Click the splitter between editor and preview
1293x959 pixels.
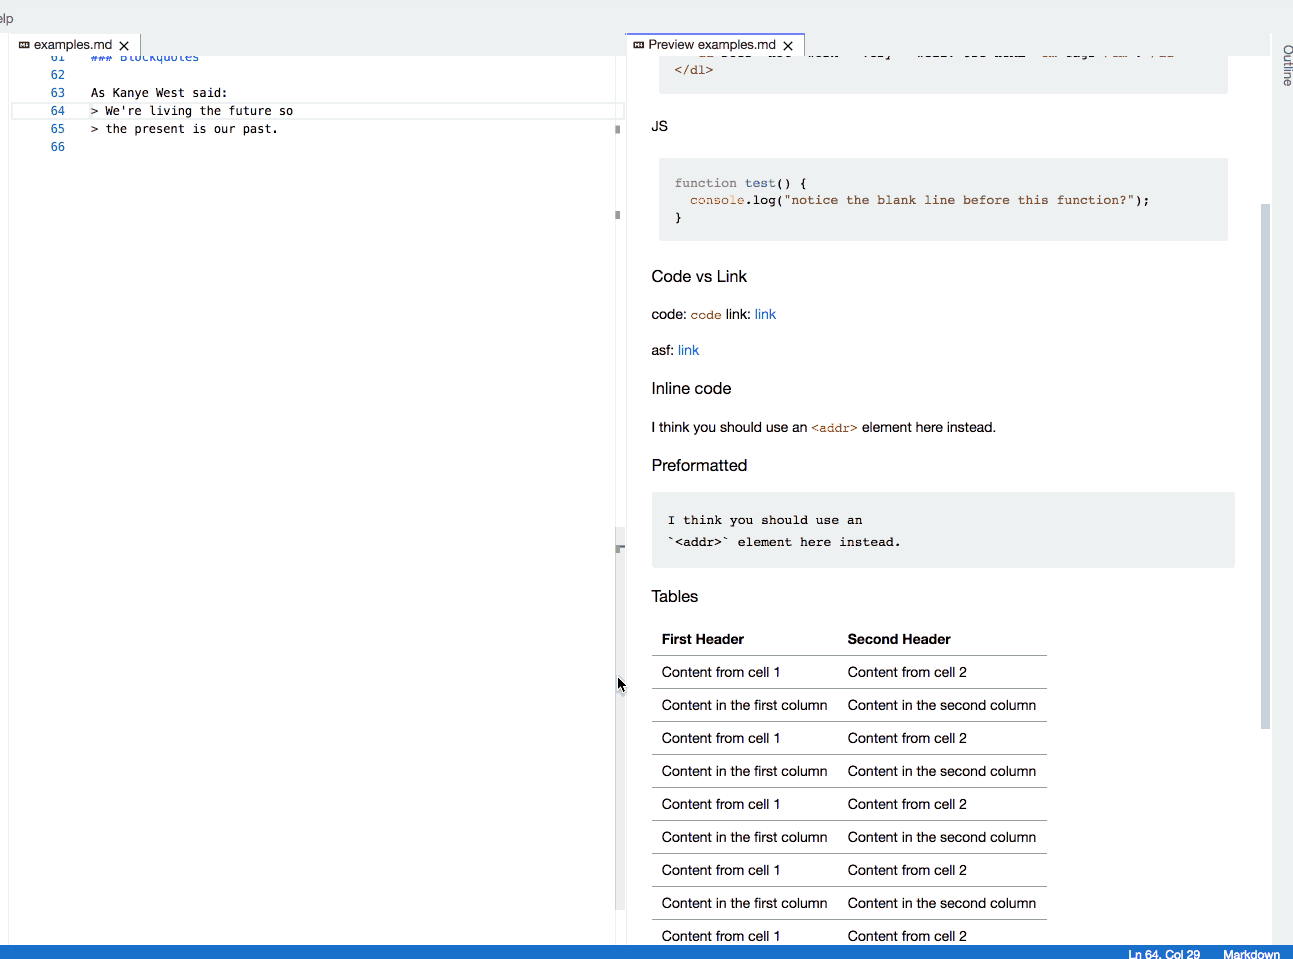620,547
